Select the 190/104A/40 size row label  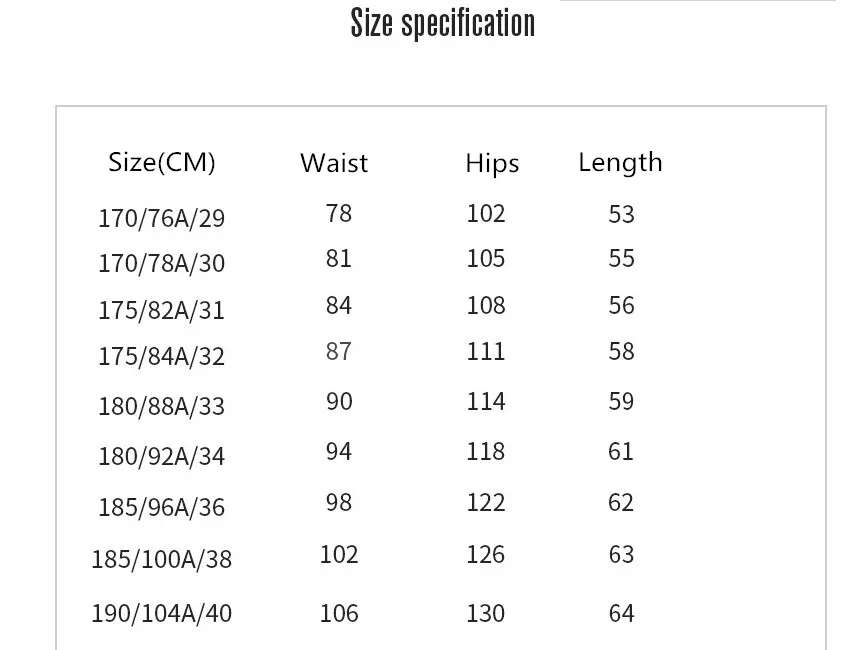[x=161, y=613]
